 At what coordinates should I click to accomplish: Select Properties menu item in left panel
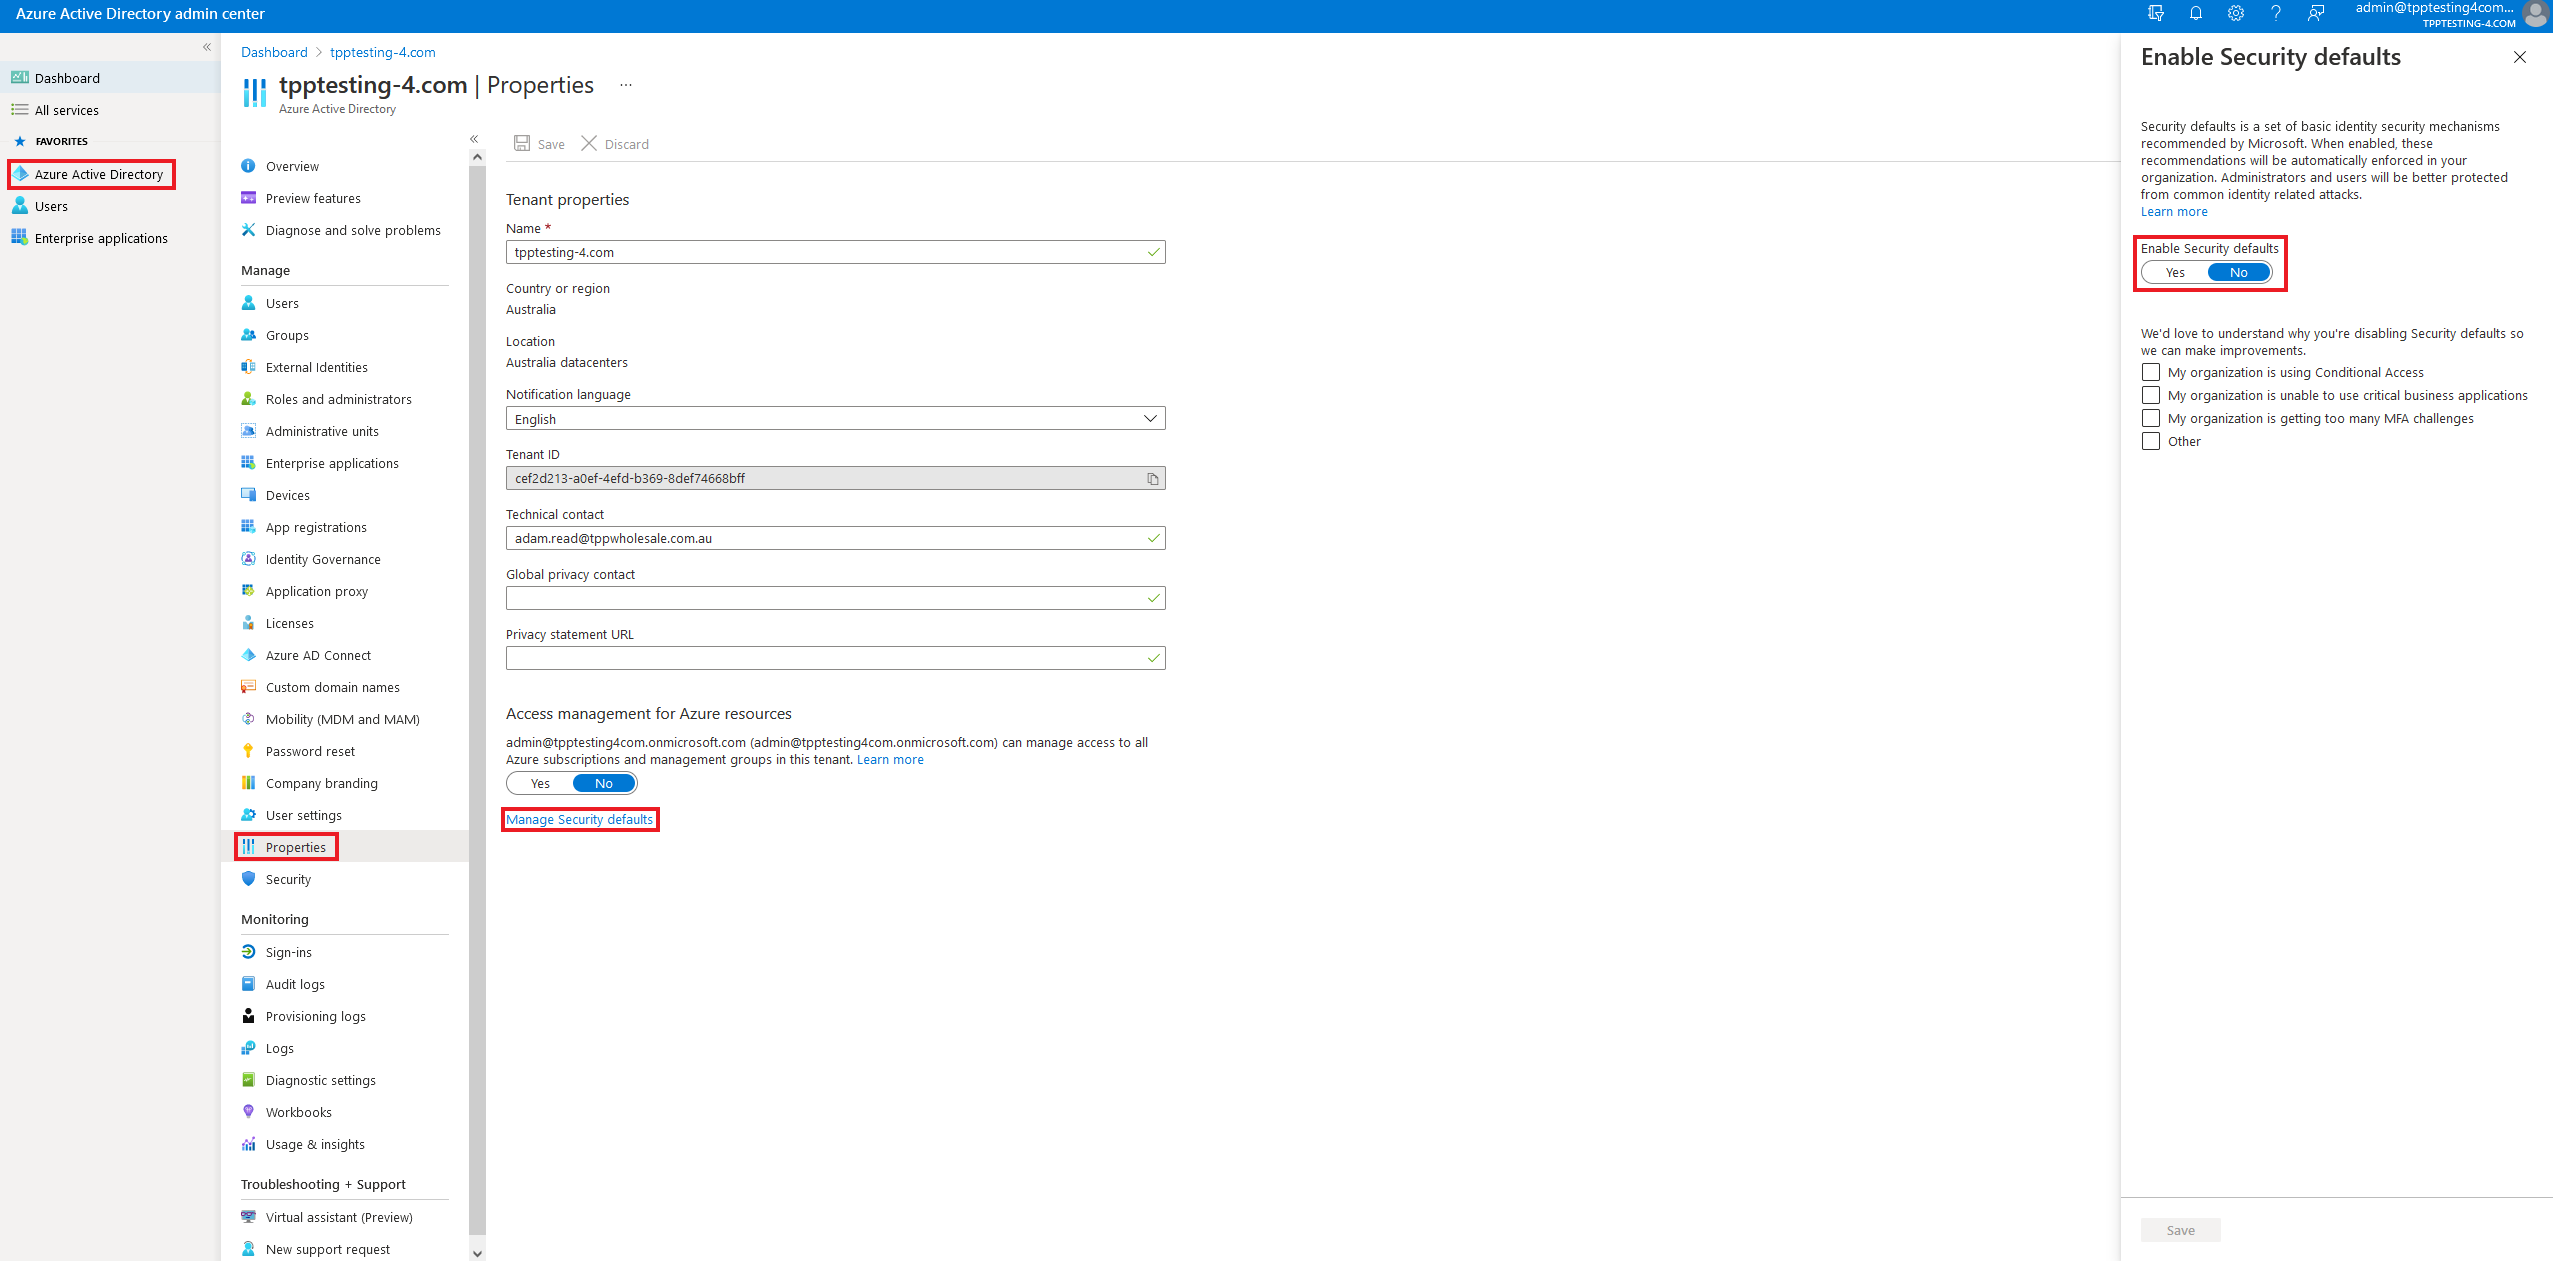(x=295, y=847)
